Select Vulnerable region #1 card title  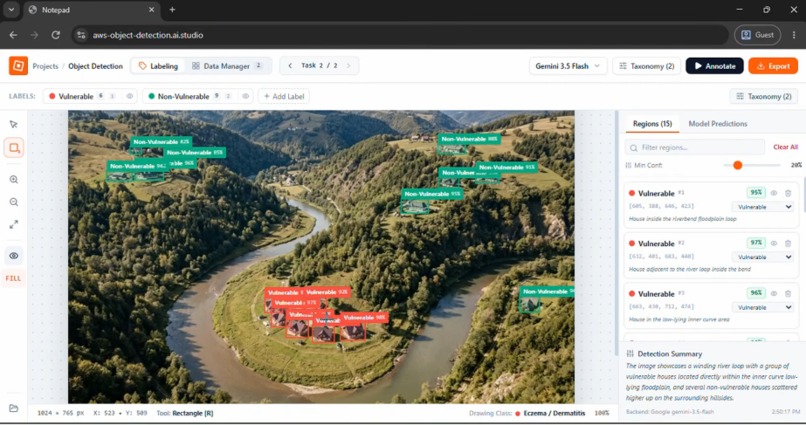coord(656,193)
